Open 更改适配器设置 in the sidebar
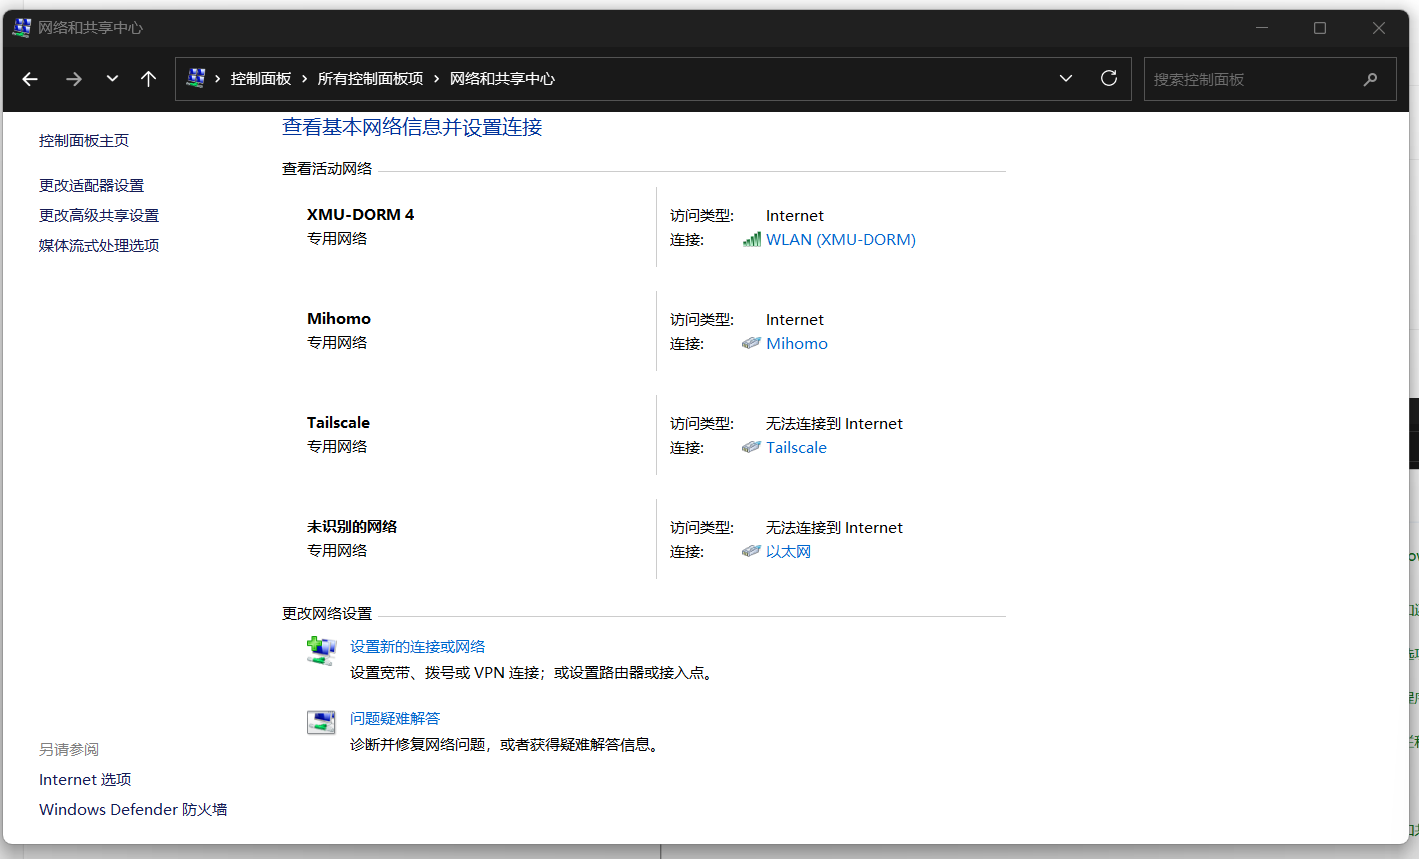Viewport: 1419px width, 859px height. (x=91, y=186)
